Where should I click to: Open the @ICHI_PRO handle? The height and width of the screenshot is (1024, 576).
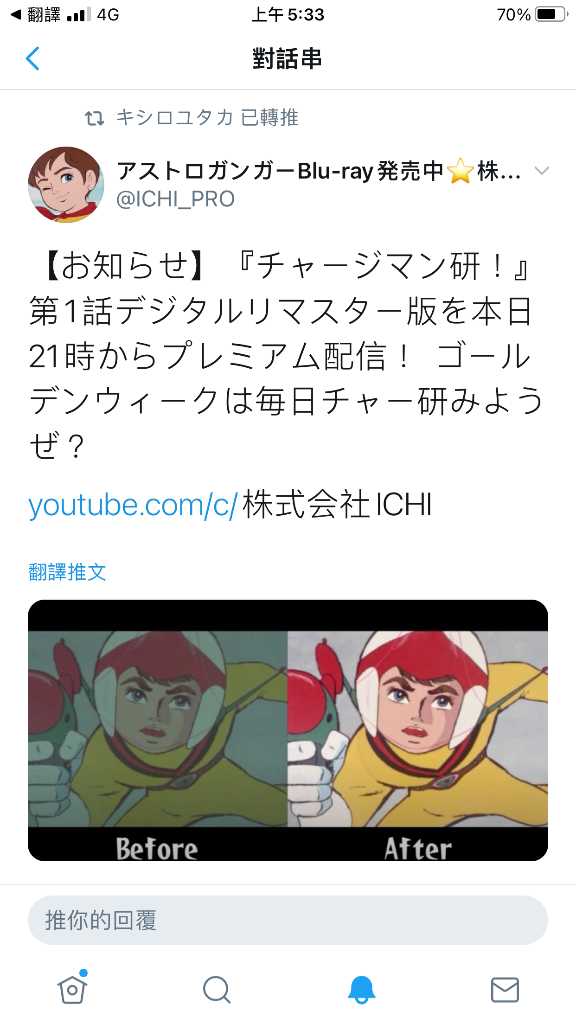point(175,199)
